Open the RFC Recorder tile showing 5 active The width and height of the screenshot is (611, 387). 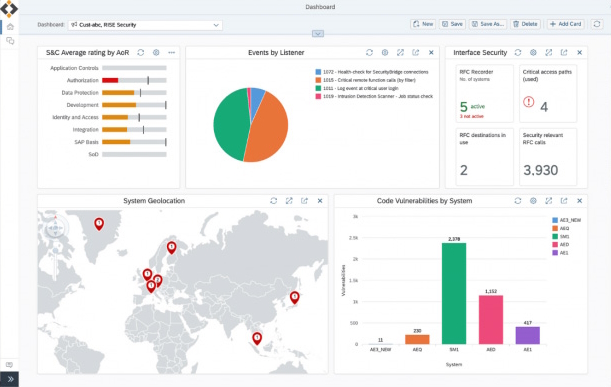[x=484, y=94]
